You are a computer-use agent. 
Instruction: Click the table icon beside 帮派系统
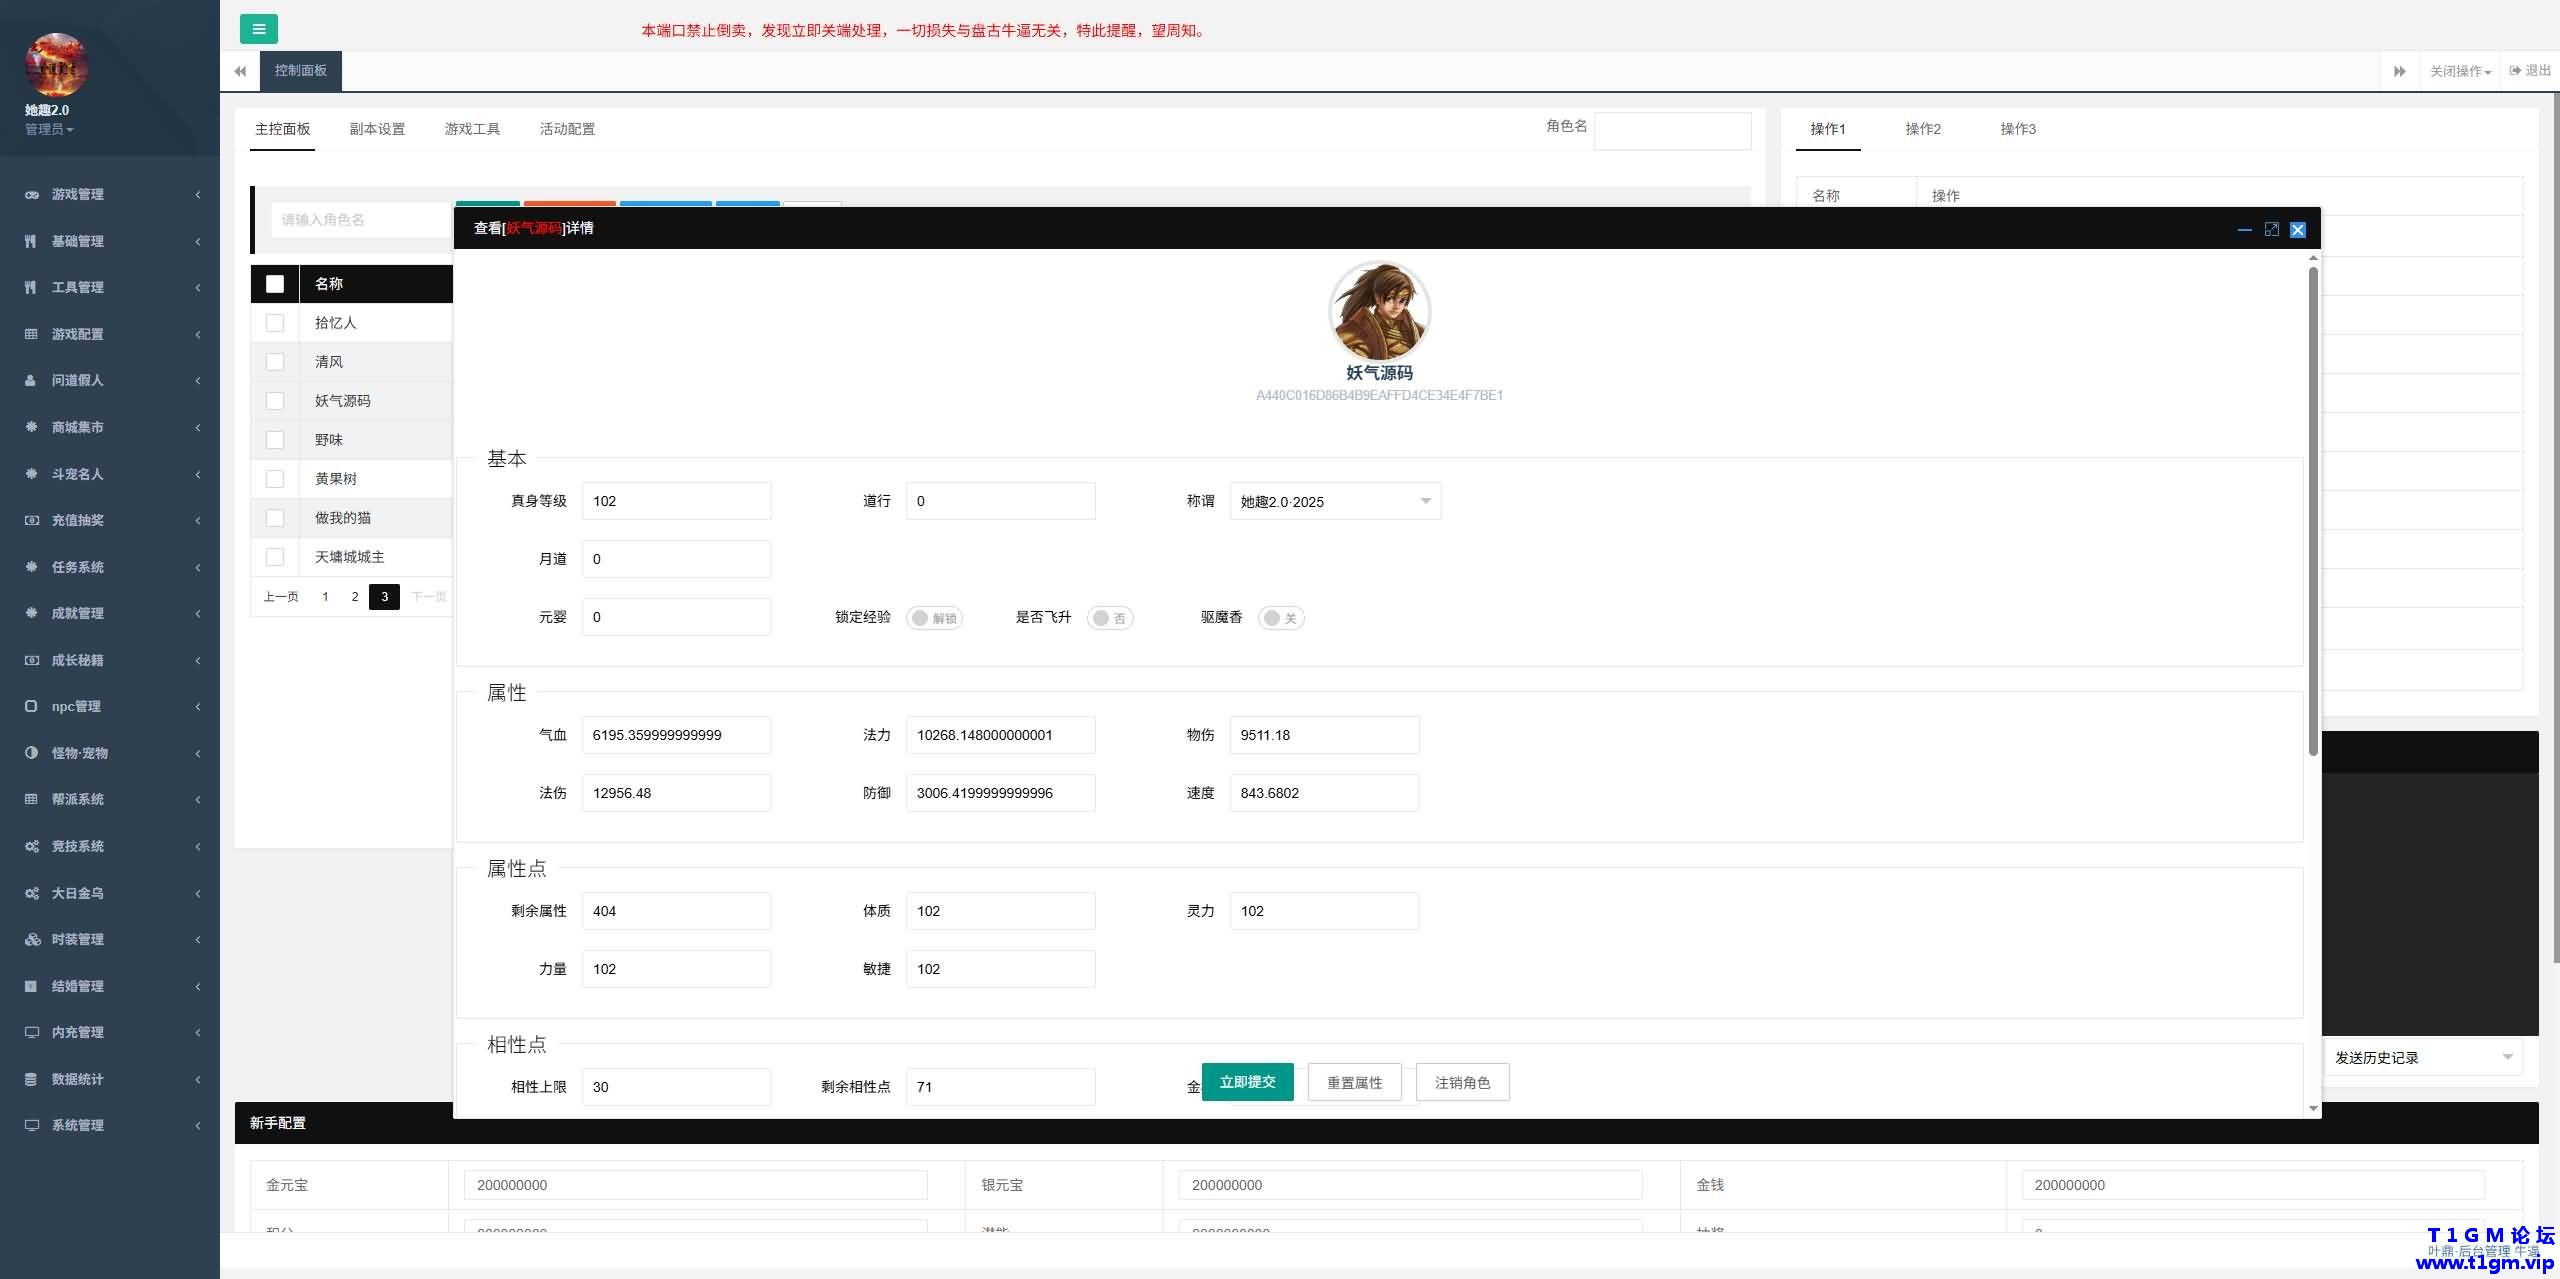coord(31,799)
